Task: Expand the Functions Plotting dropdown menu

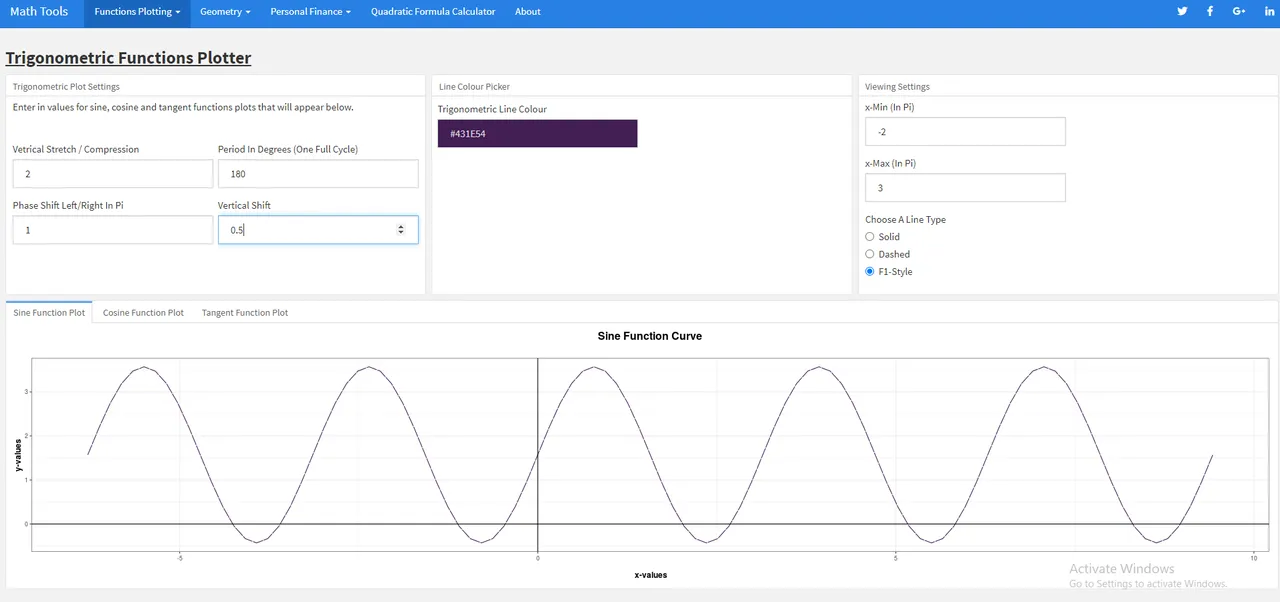Action: (x=138, y=12)
